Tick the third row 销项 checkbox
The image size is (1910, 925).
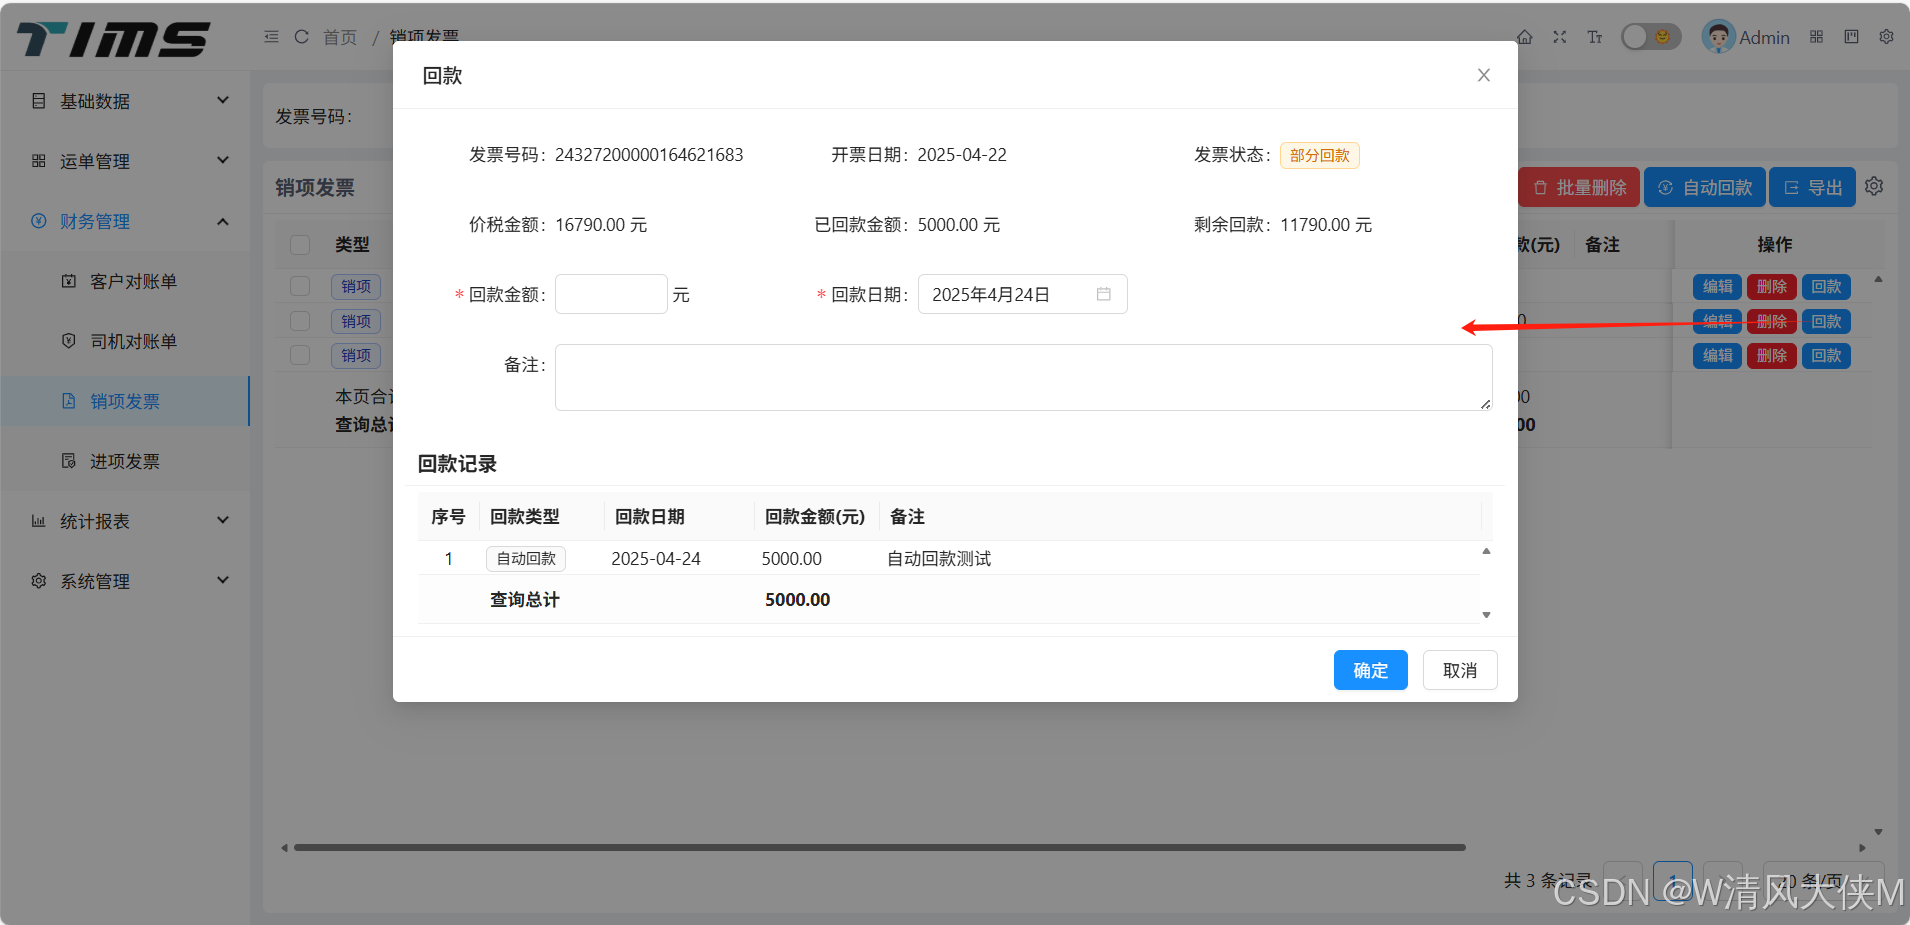pyautogui.click(x=300, y=355)
